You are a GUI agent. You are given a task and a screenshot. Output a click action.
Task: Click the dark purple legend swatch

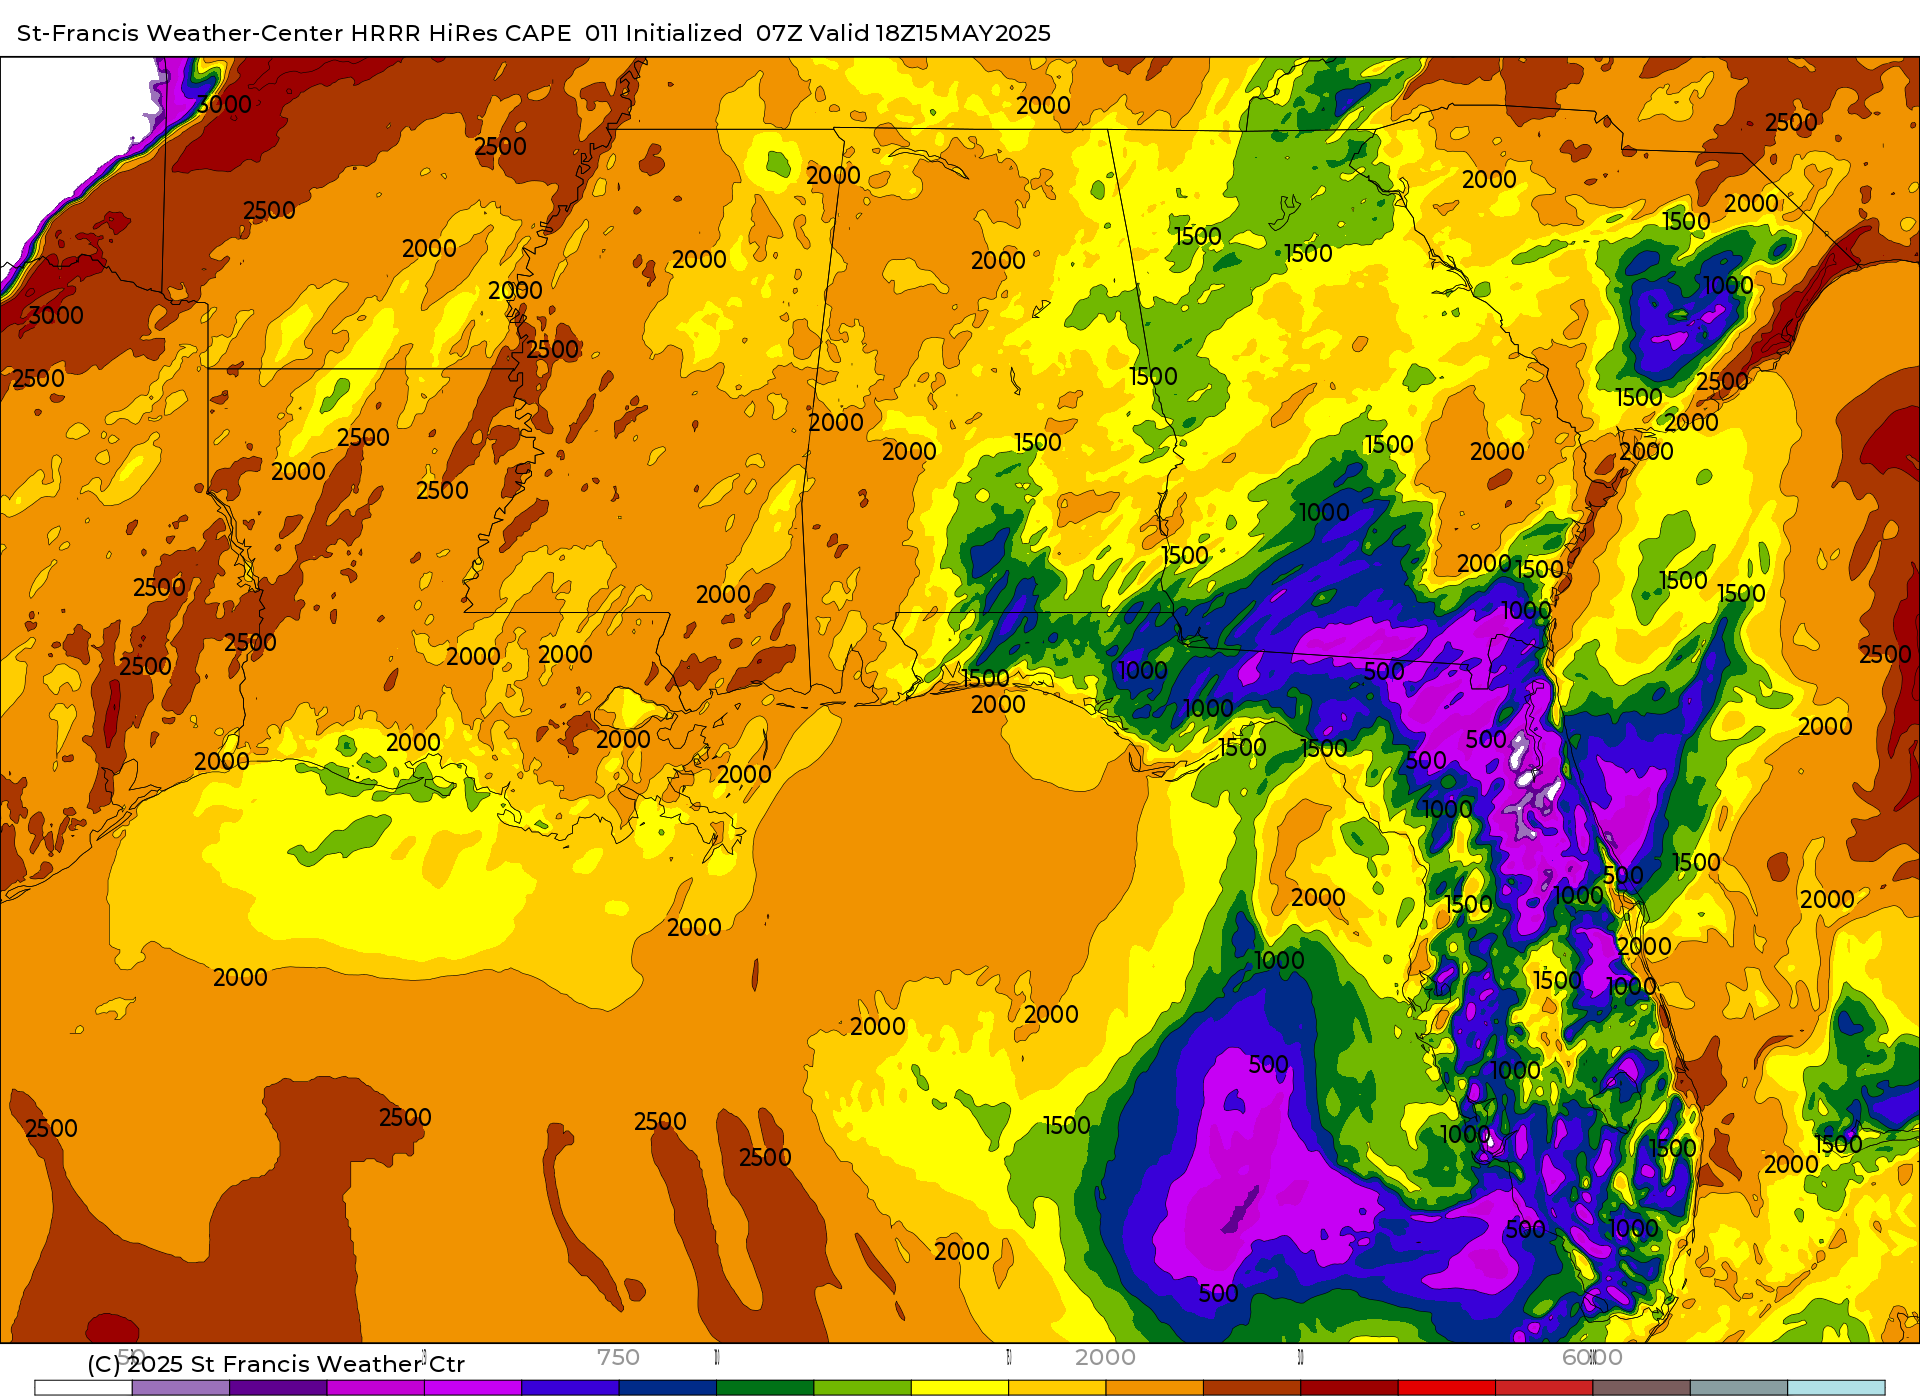coord(278,1388)
